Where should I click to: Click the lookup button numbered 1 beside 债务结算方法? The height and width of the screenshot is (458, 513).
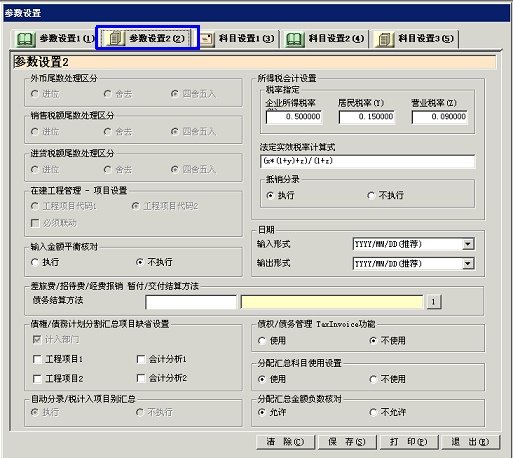[x=433, y=302]
